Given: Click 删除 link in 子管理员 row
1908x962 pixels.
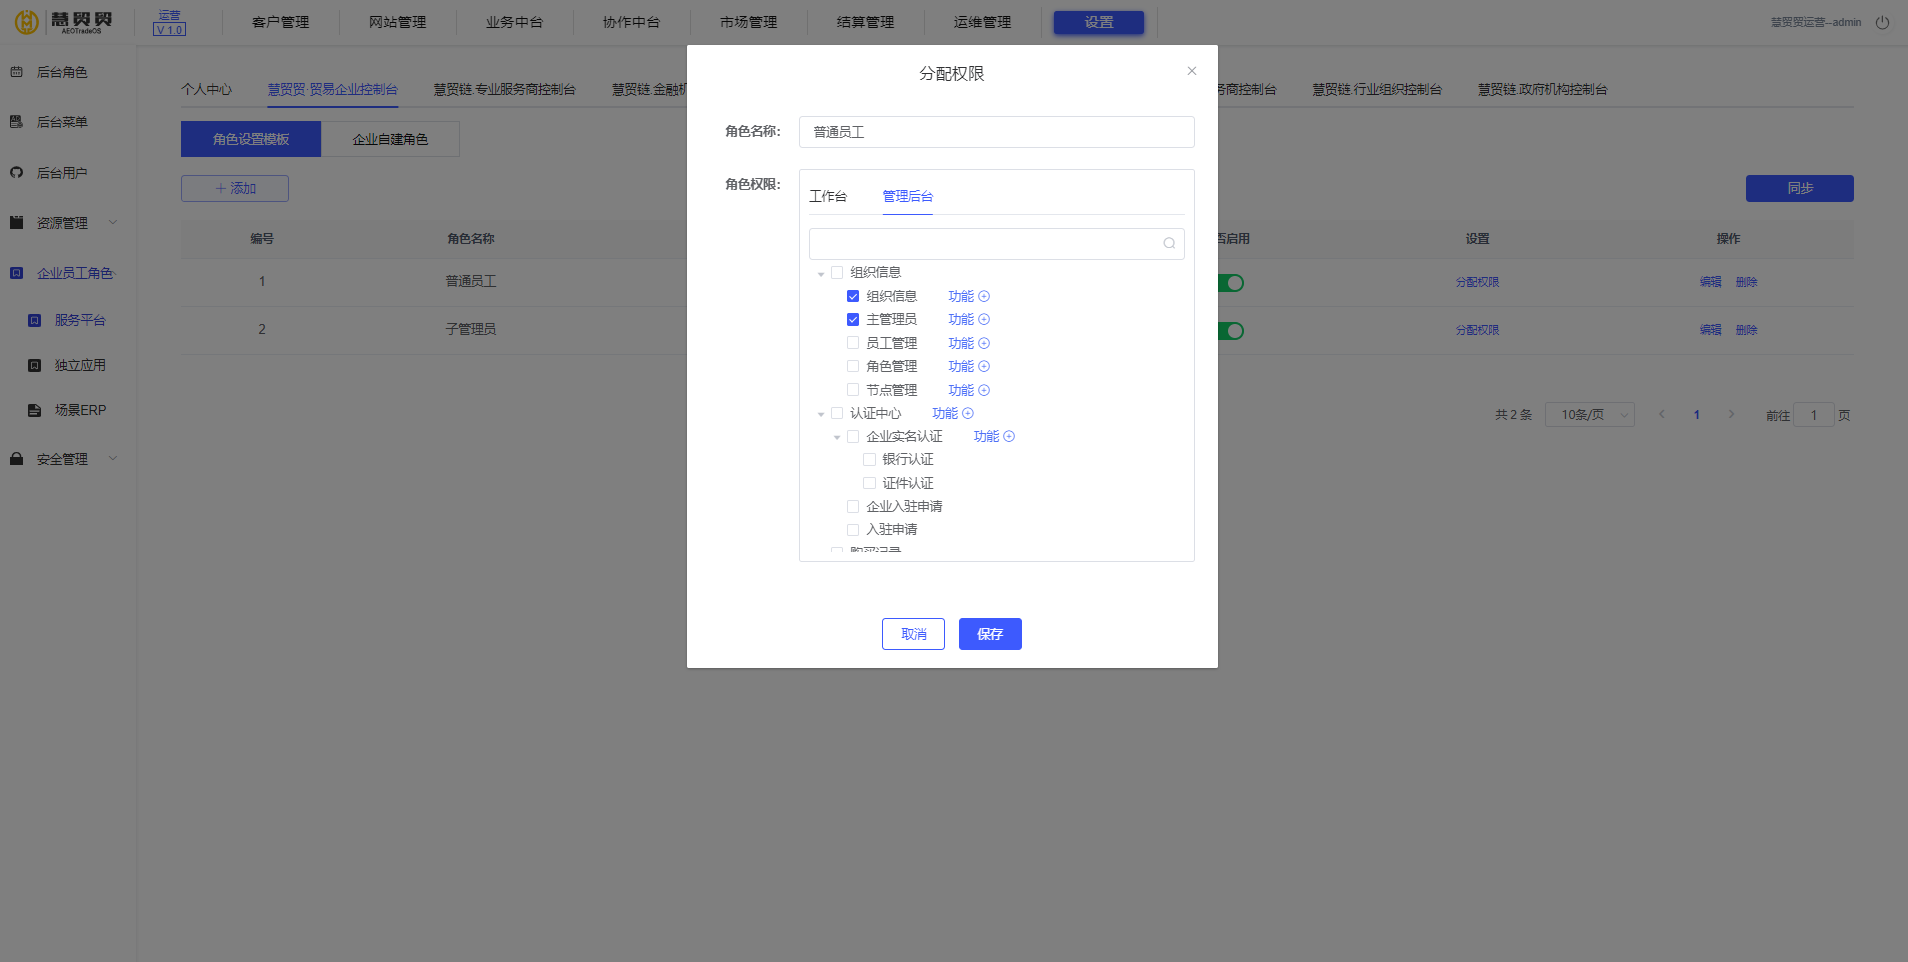Looking at the screenshot, I should (x=1747, y=330).
